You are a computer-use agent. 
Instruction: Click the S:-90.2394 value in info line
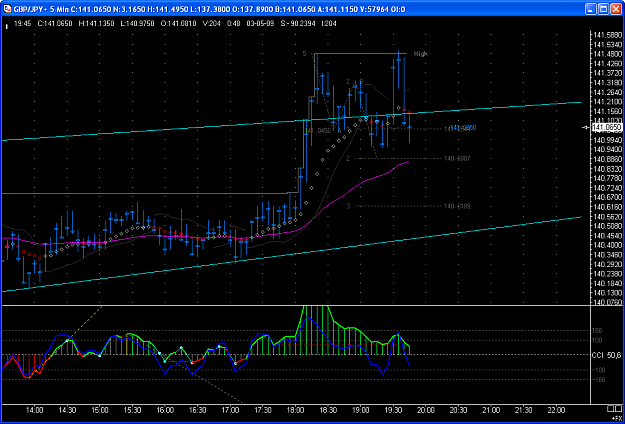click(x=297, y=24)
